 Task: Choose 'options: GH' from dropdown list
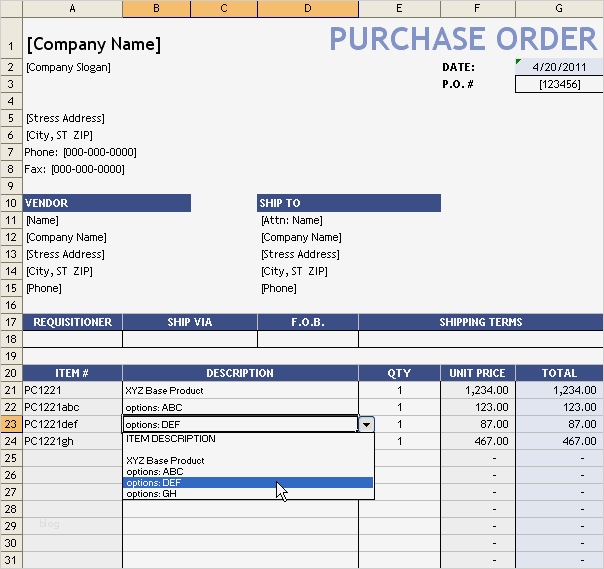[248, 493]
